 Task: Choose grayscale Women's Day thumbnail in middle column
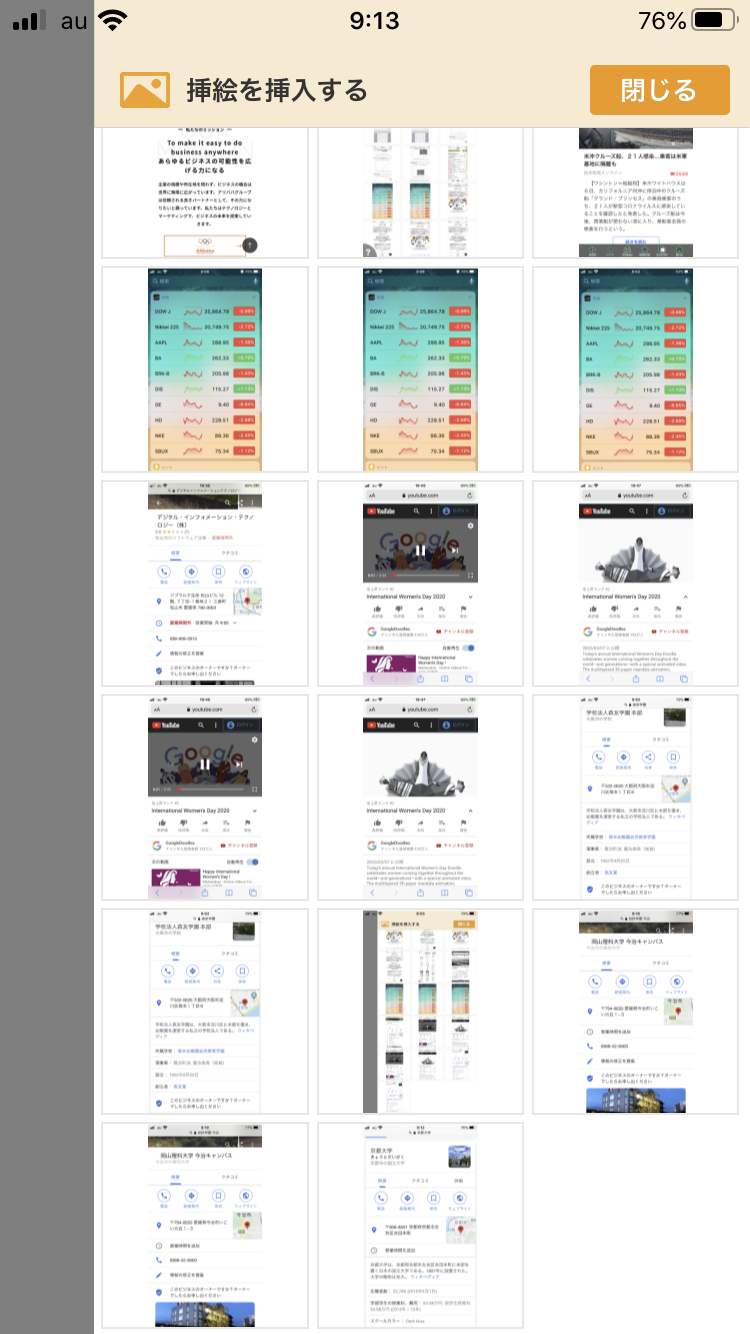click(x=420, y=797)
